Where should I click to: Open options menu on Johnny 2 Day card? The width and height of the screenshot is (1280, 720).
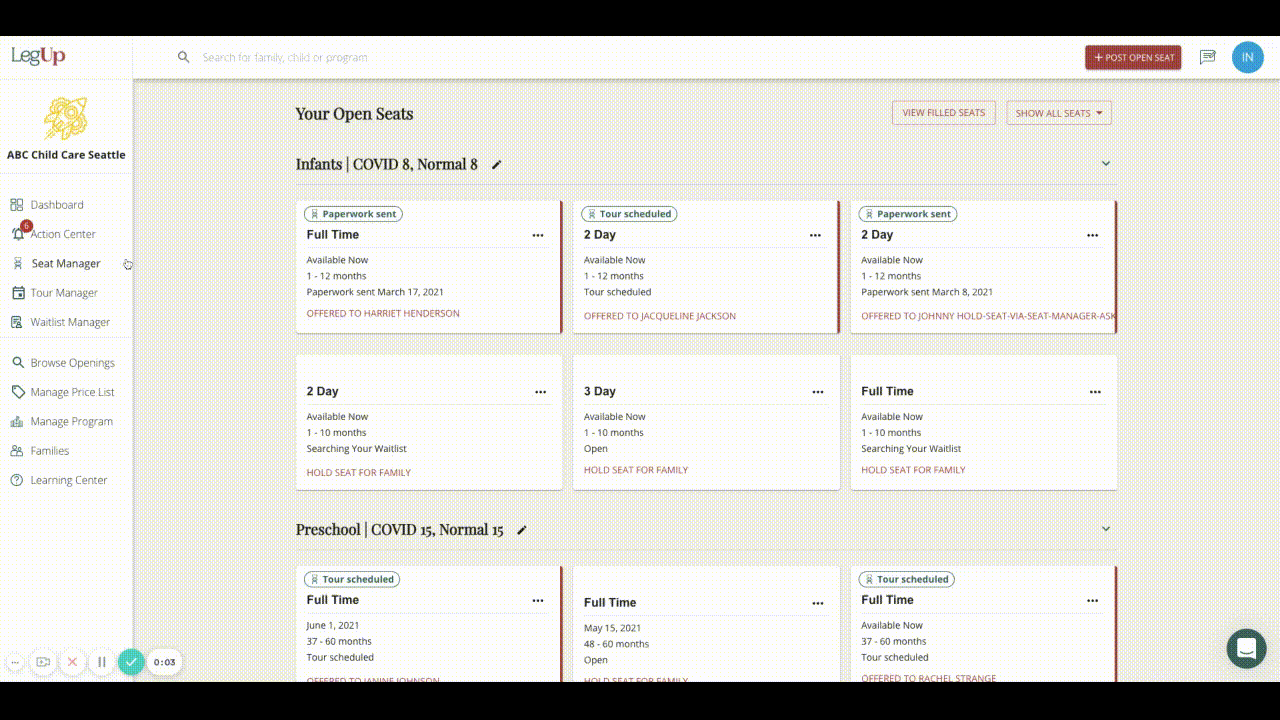click(1092, 236)
